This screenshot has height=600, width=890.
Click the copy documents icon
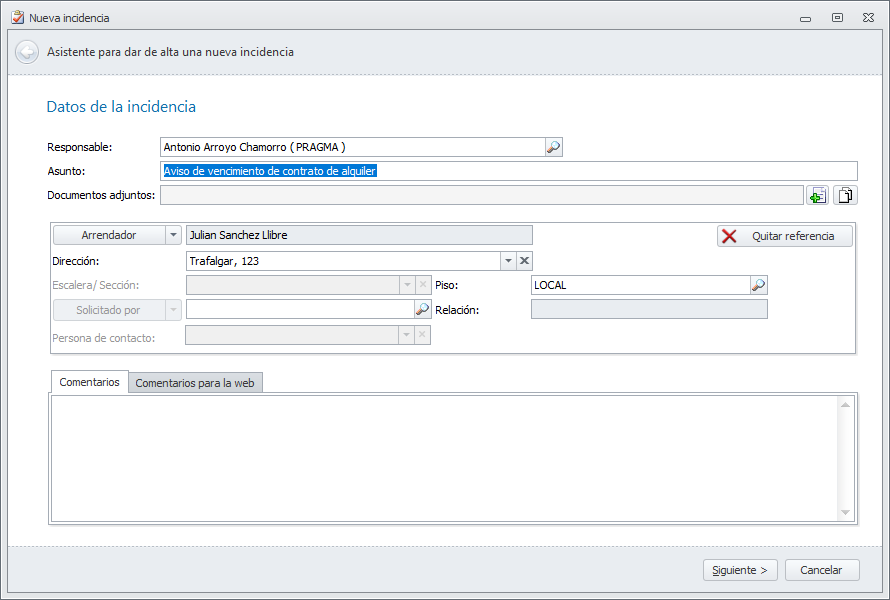846,195
